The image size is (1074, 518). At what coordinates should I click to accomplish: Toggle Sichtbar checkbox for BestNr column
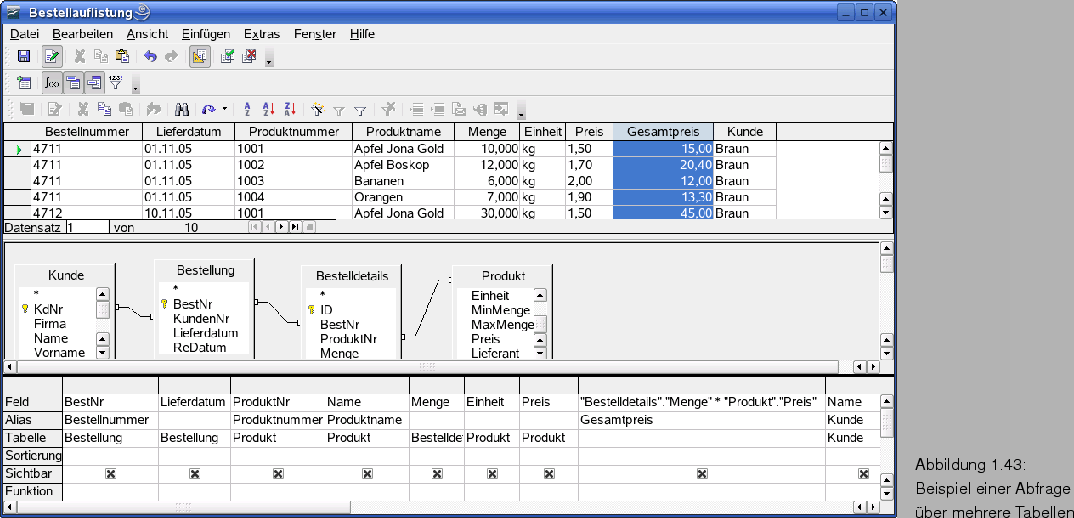(x=110, y=473)
